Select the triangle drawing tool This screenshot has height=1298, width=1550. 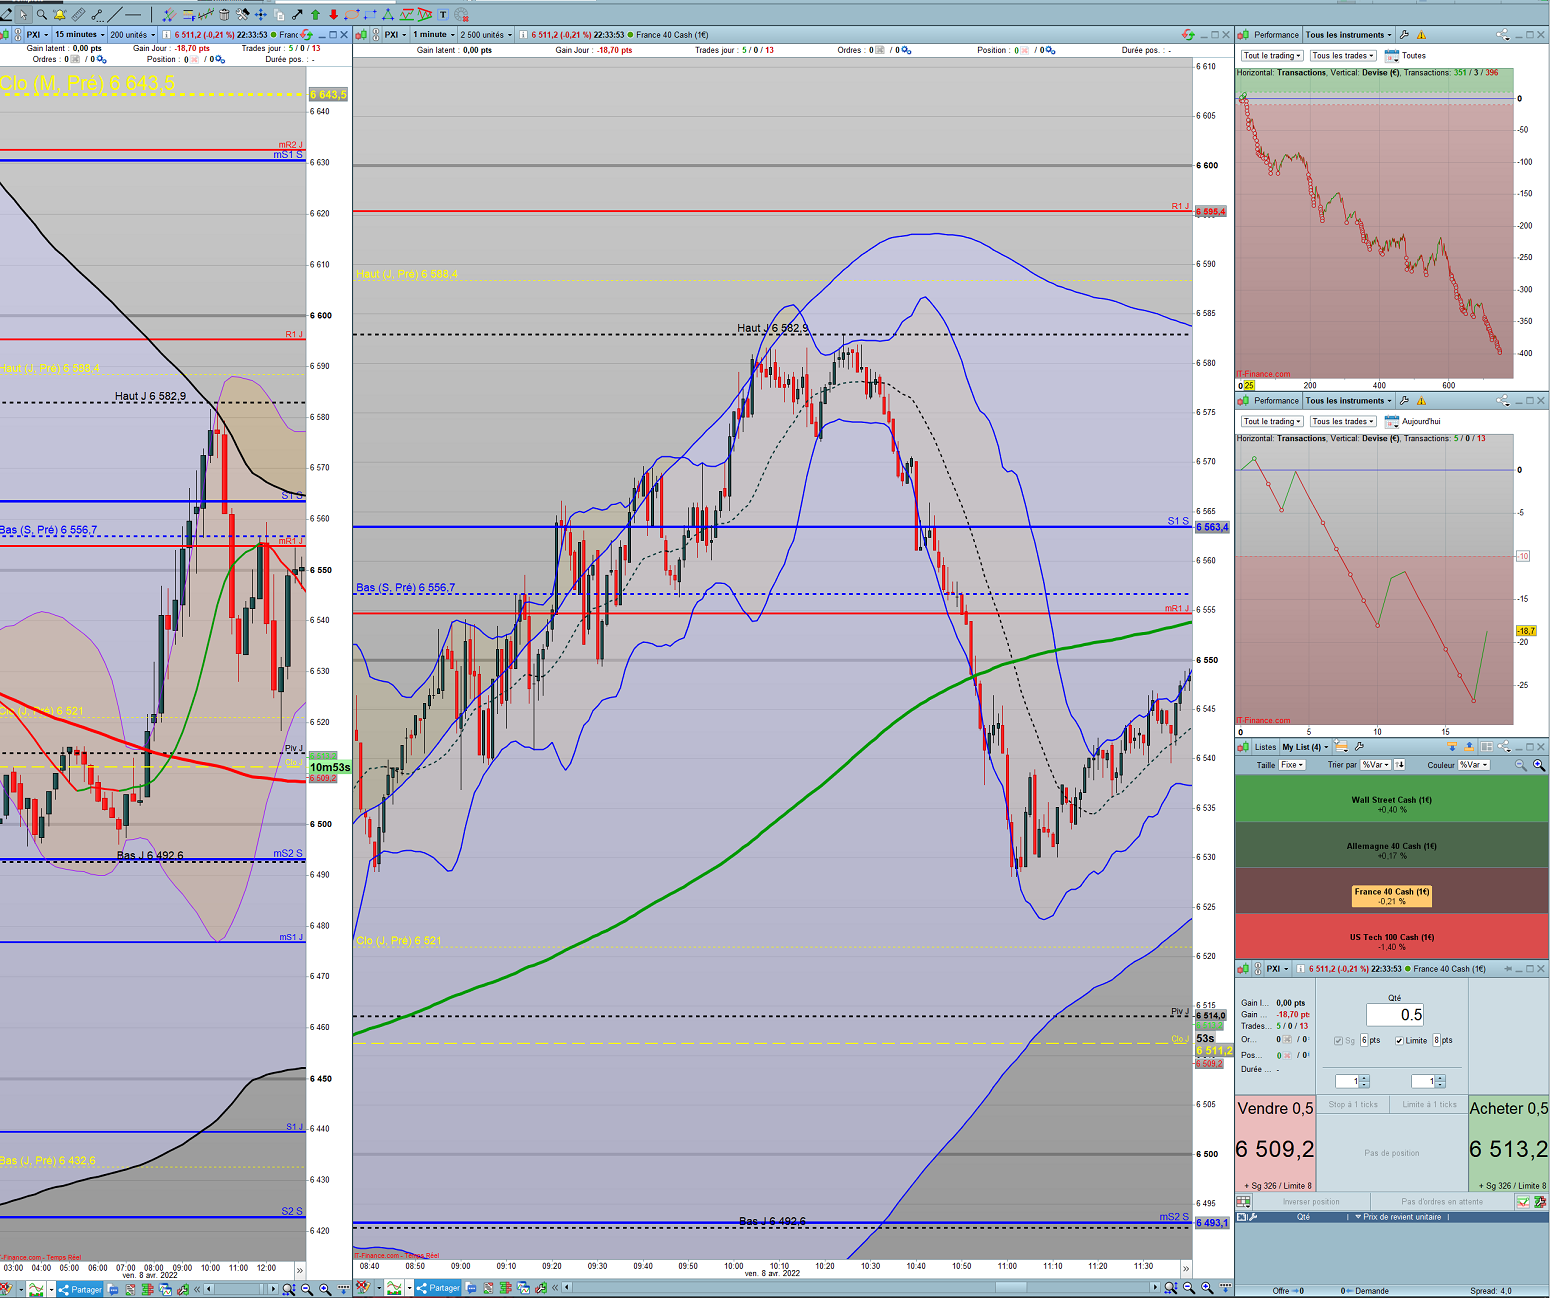(389, 14)
